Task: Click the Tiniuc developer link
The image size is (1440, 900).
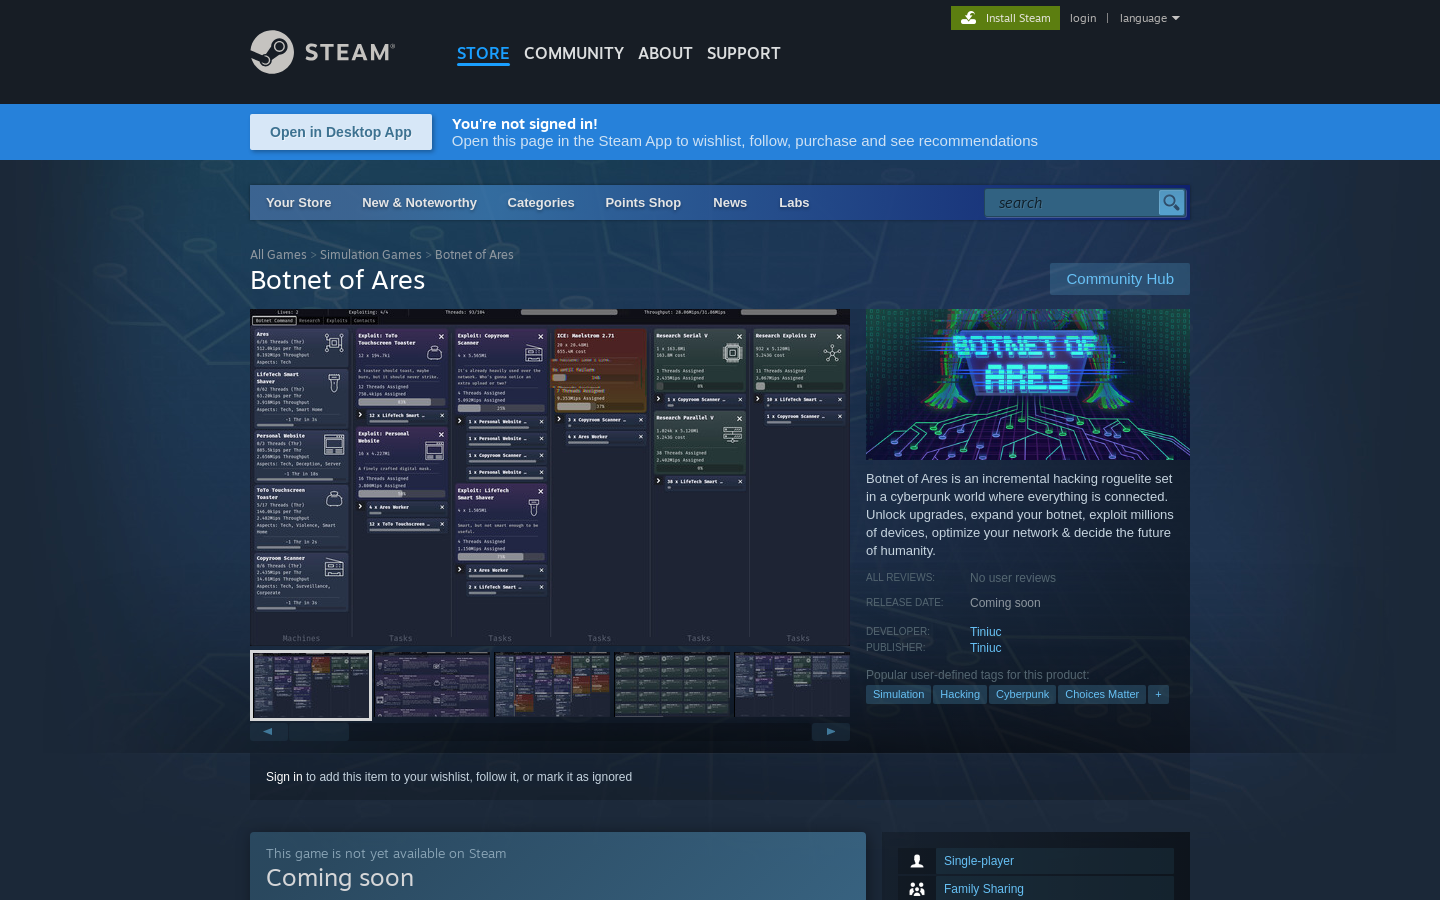Action: [985, 632]
